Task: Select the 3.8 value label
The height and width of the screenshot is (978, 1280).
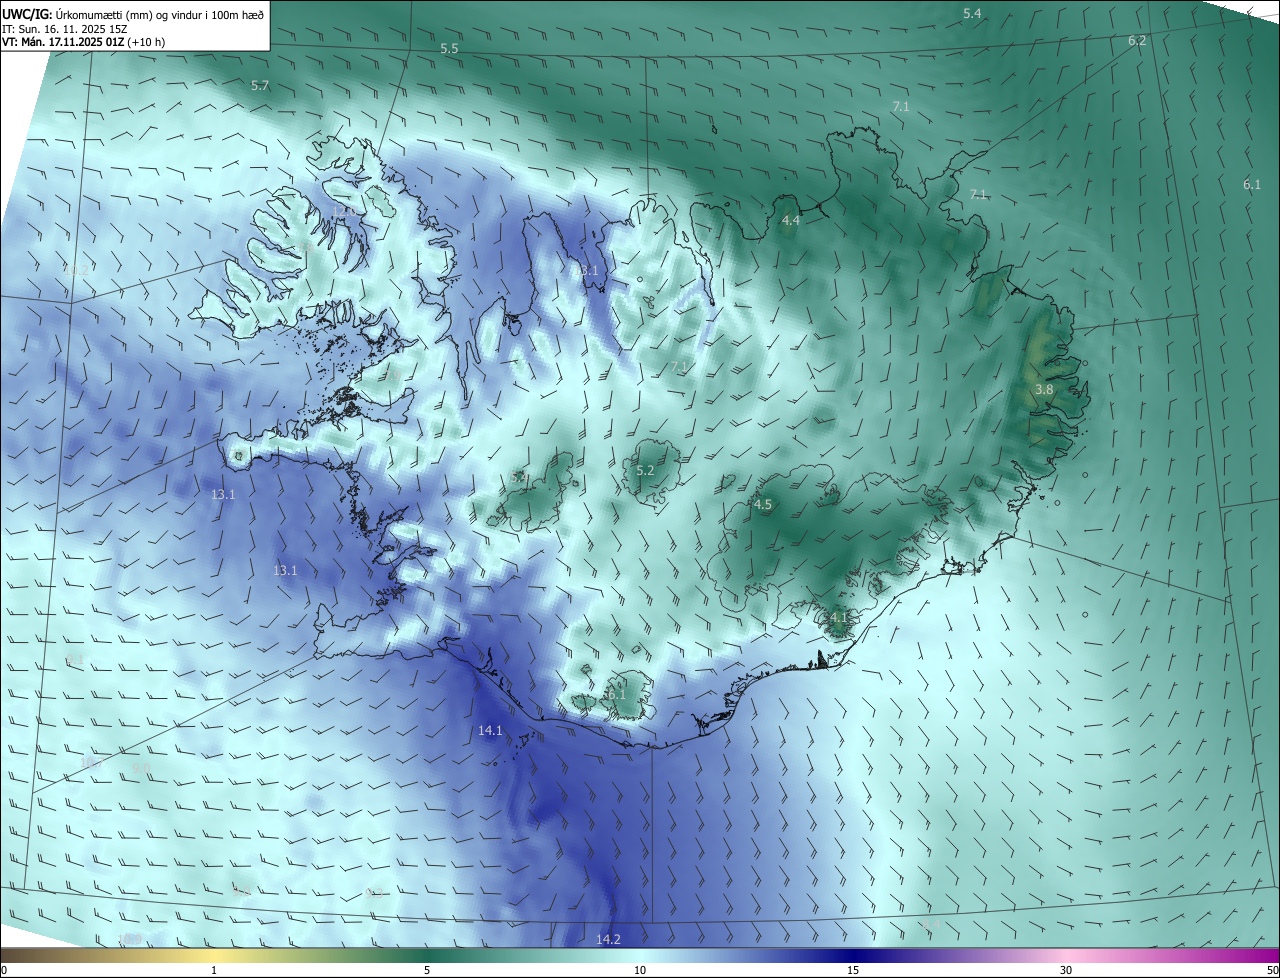Action: (1044, 390)
